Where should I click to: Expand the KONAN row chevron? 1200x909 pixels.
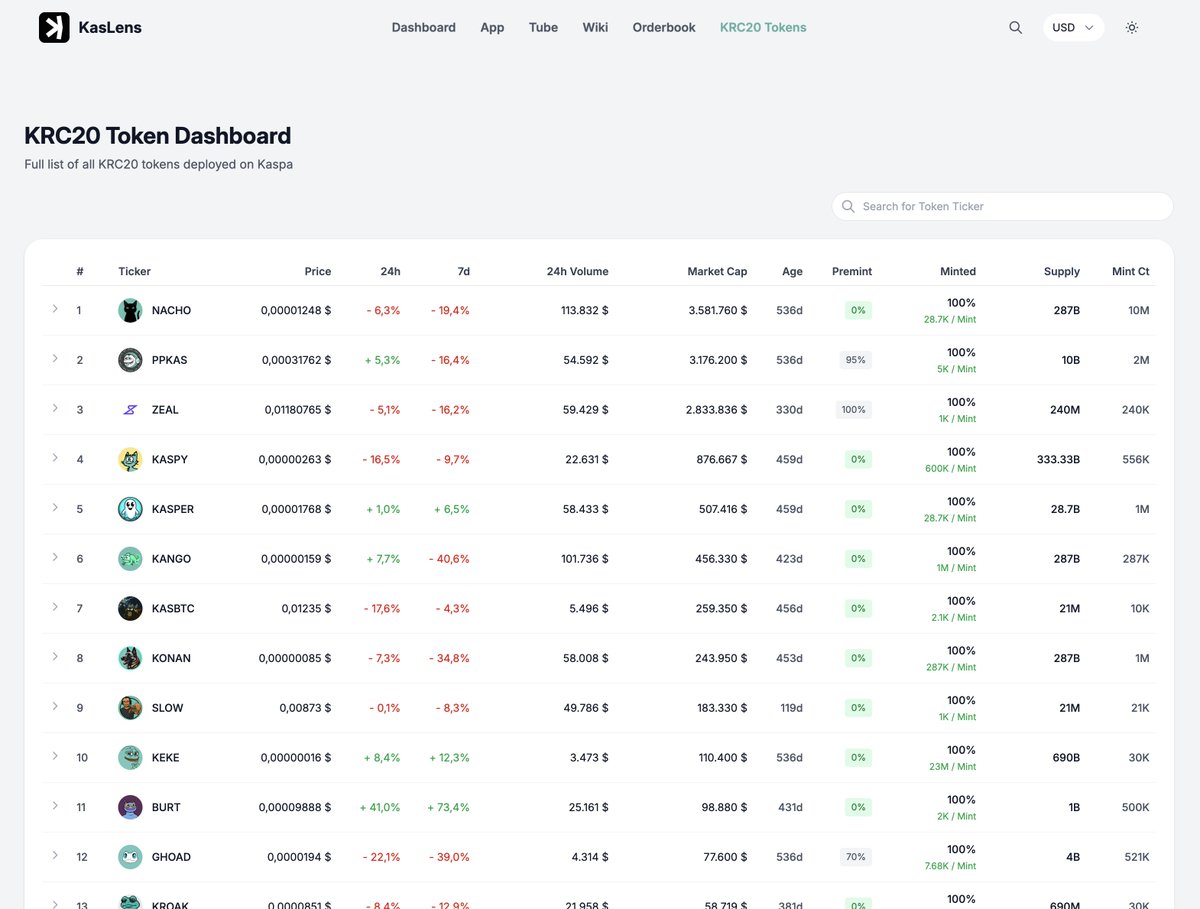coord(55,656)
